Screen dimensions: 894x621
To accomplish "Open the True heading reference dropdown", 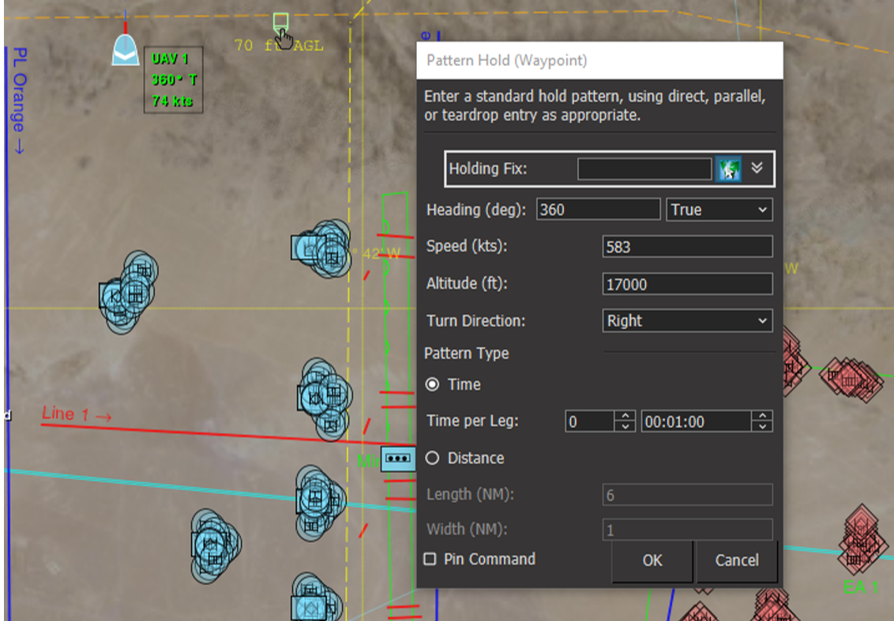I will click(x=719, y=209).
